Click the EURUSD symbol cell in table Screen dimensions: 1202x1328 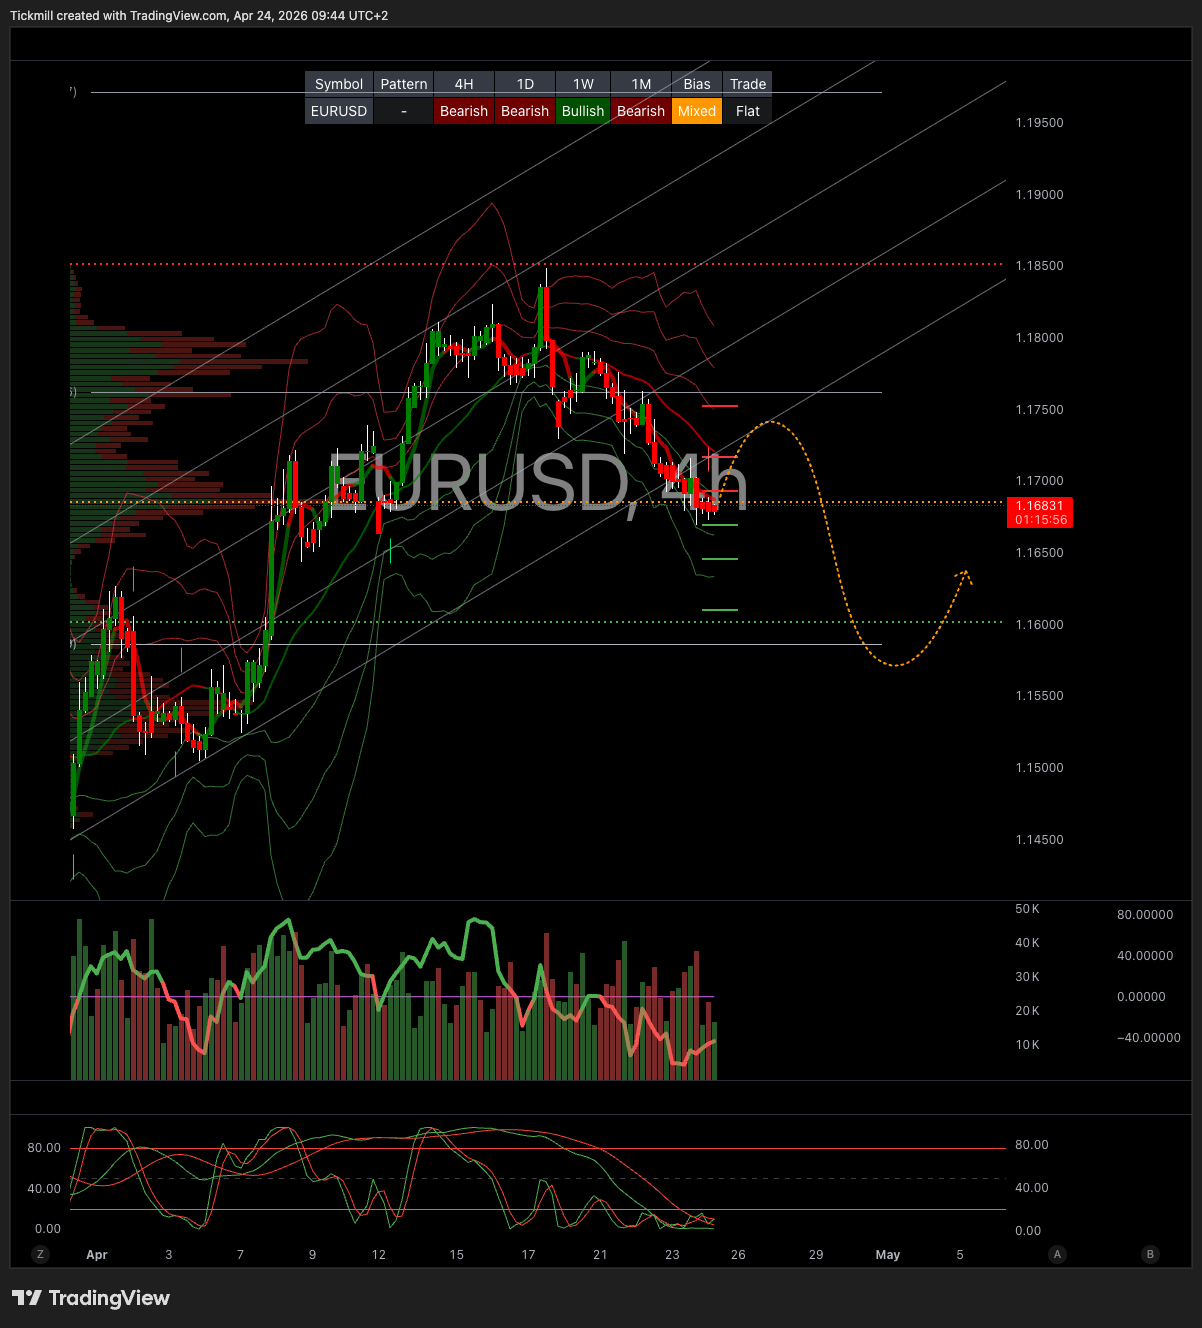[x=339, y=111]
